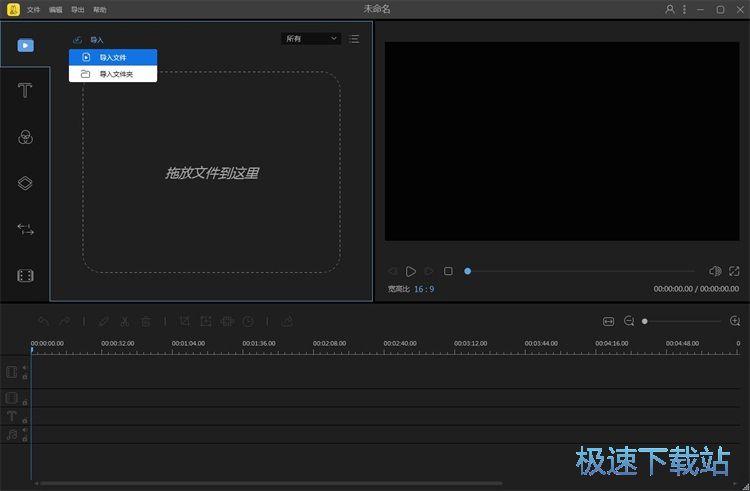Click the pencil edit icon in timeline toolbar
Image resolution: width=750 pixels, height=491 pixels.
point(103,321)
